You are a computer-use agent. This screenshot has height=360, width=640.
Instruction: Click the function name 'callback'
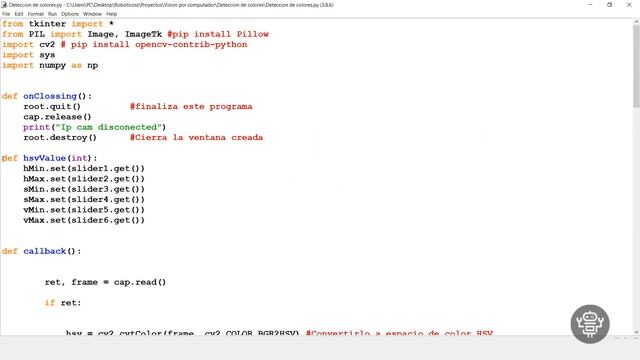[44, 251]
